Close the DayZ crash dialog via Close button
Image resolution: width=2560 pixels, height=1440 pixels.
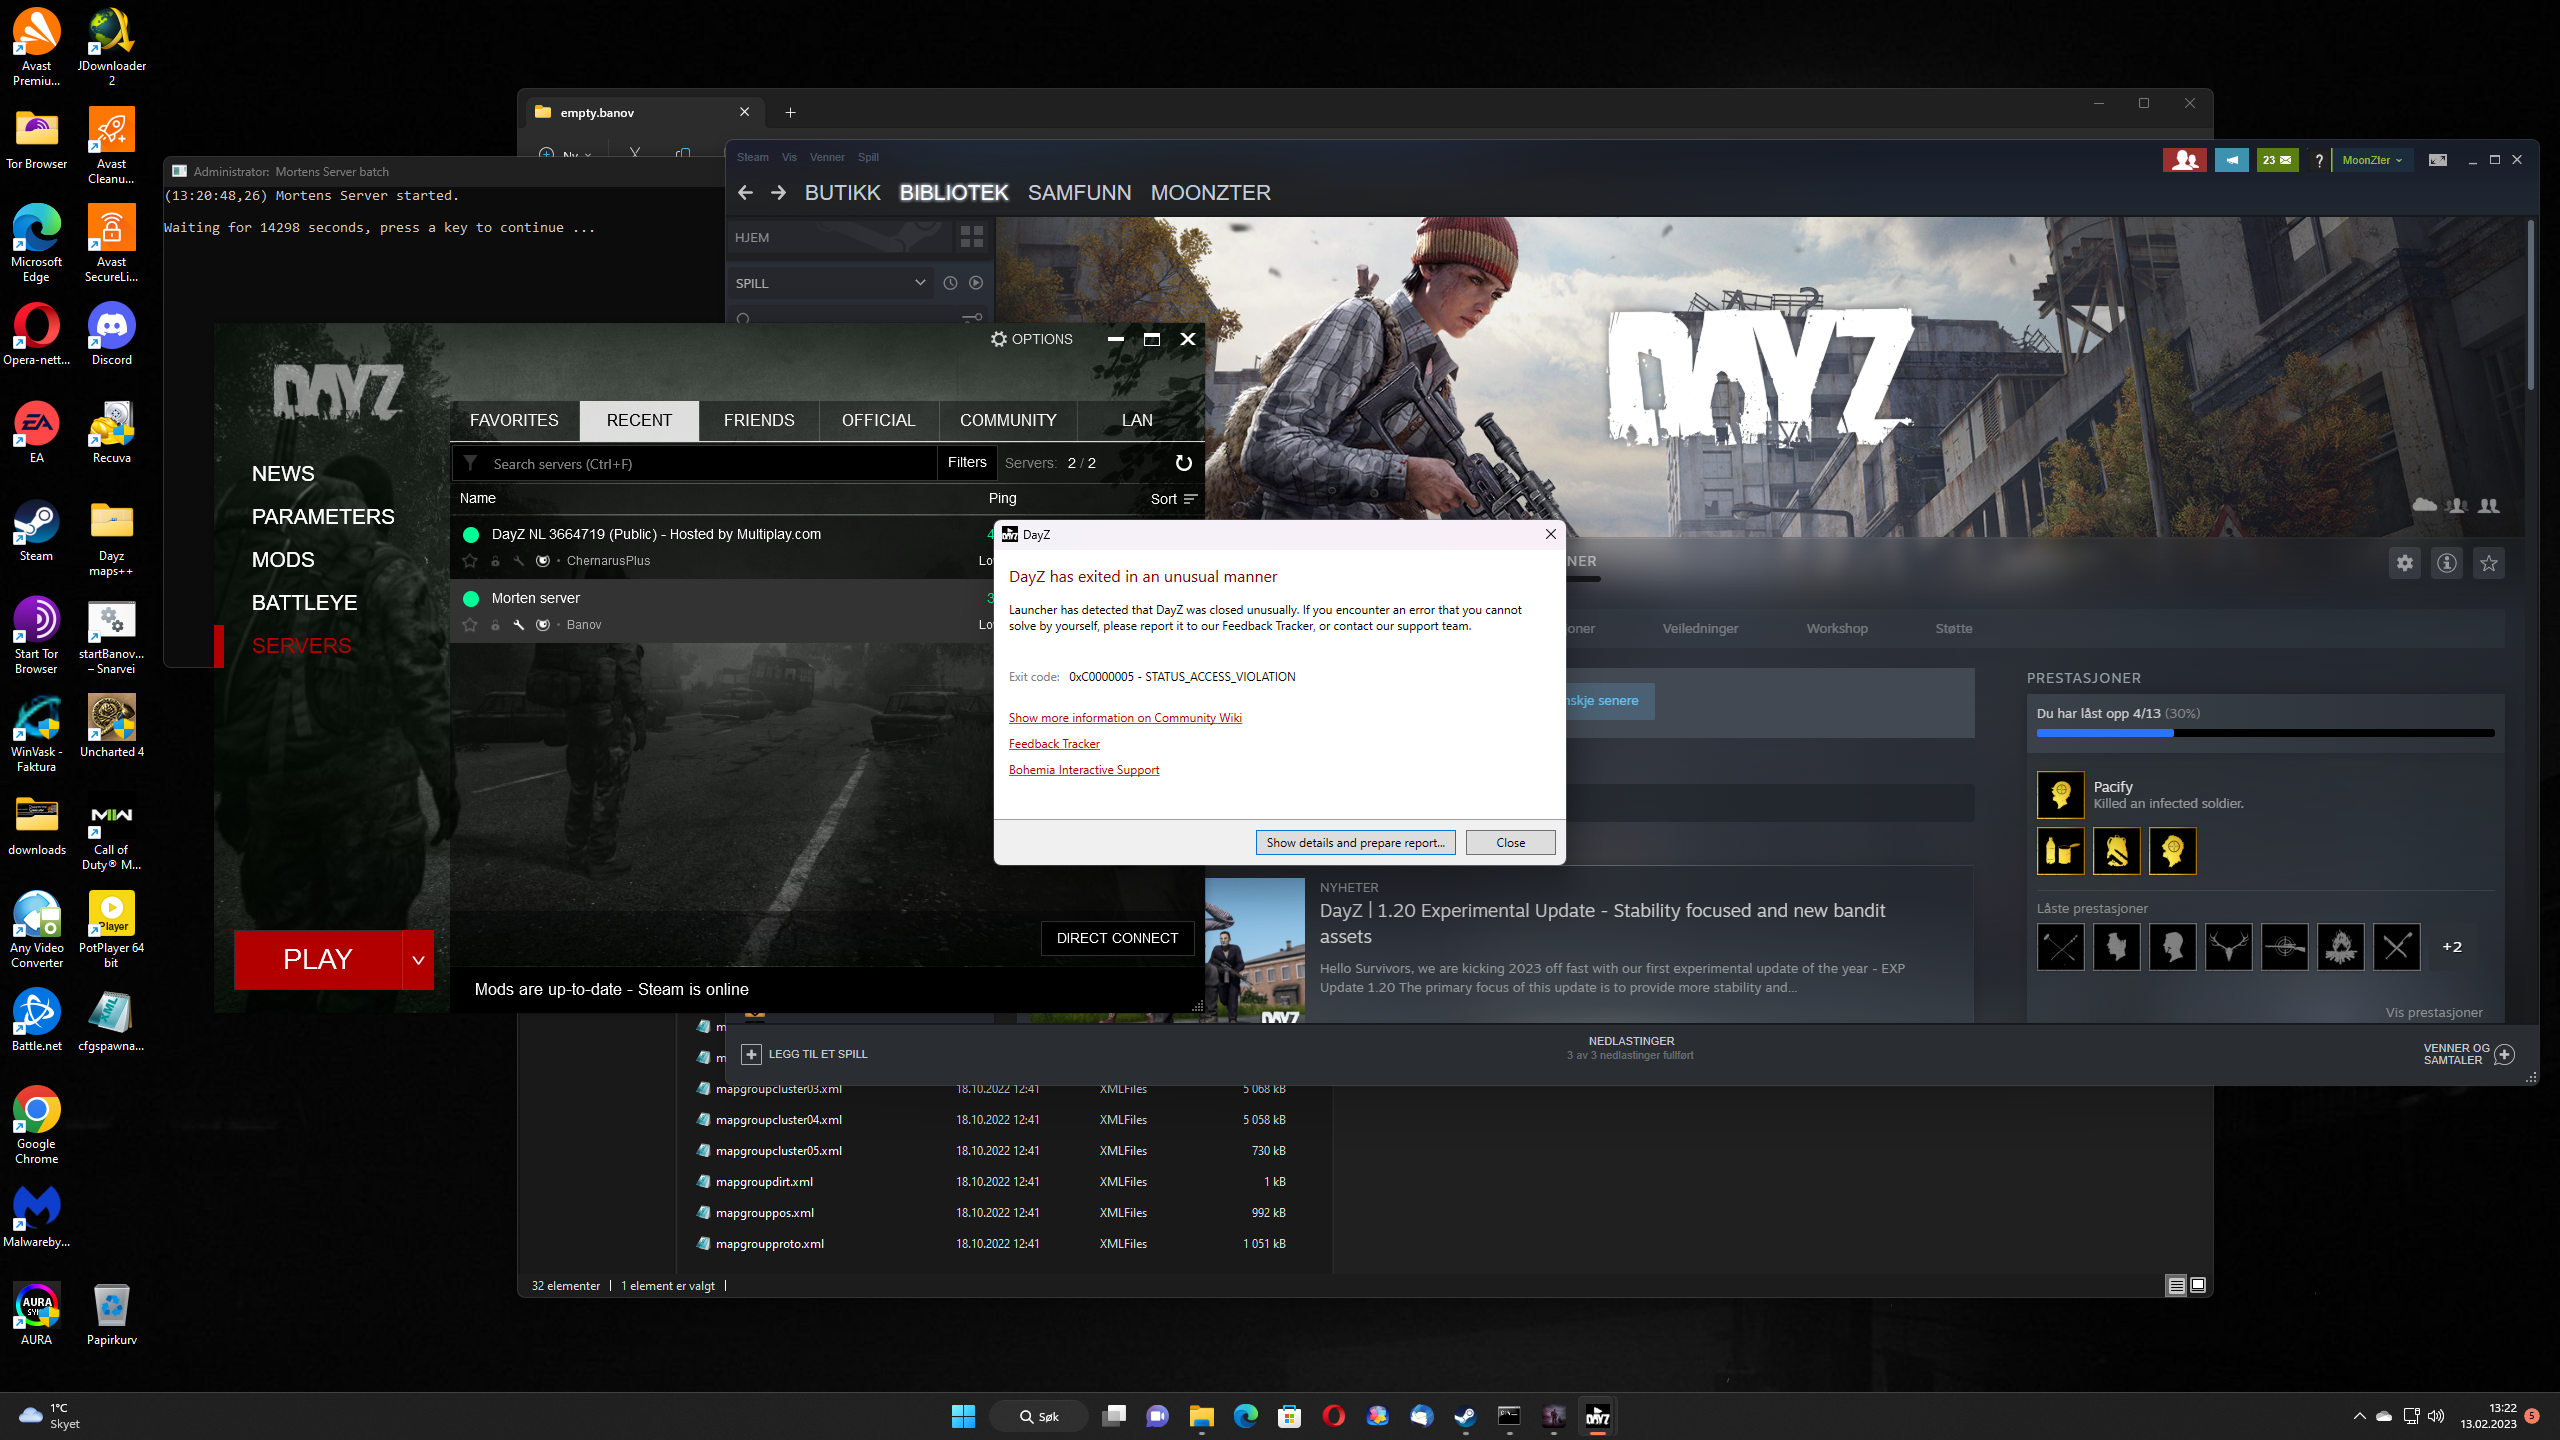(1510, 843)
